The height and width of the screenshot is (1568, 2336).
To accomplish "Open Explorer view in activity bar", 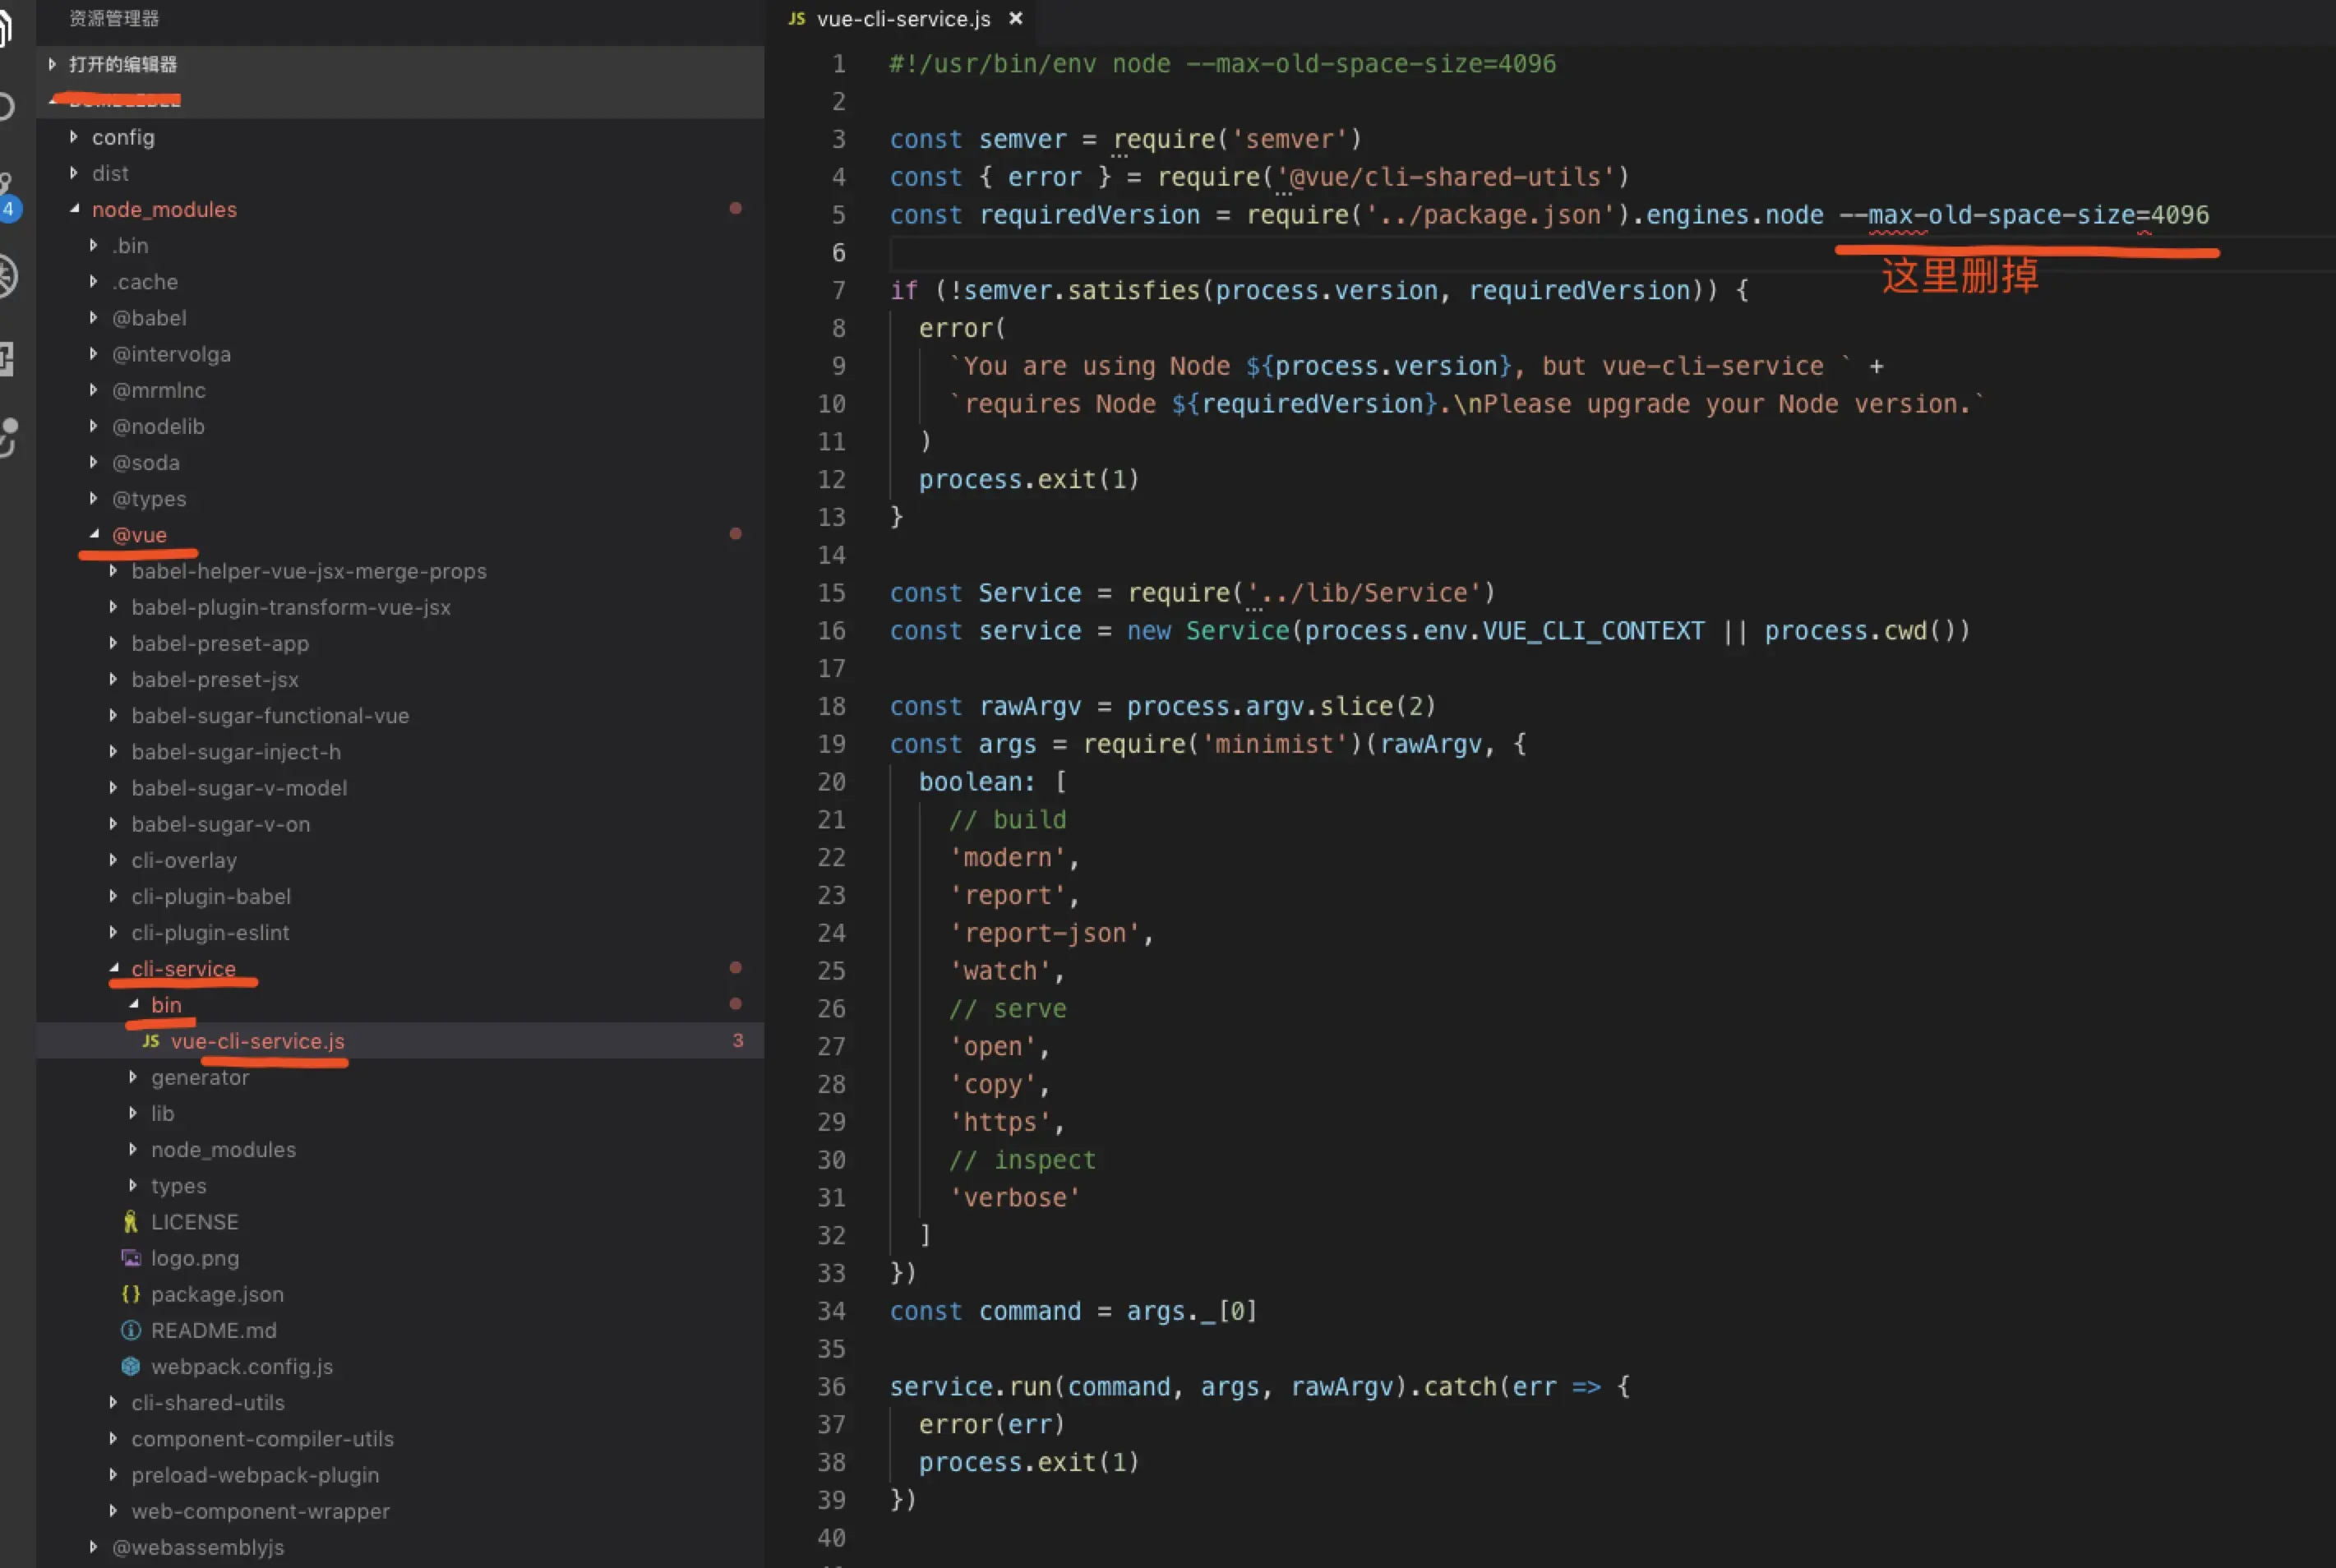I will (x=6, y=26).
